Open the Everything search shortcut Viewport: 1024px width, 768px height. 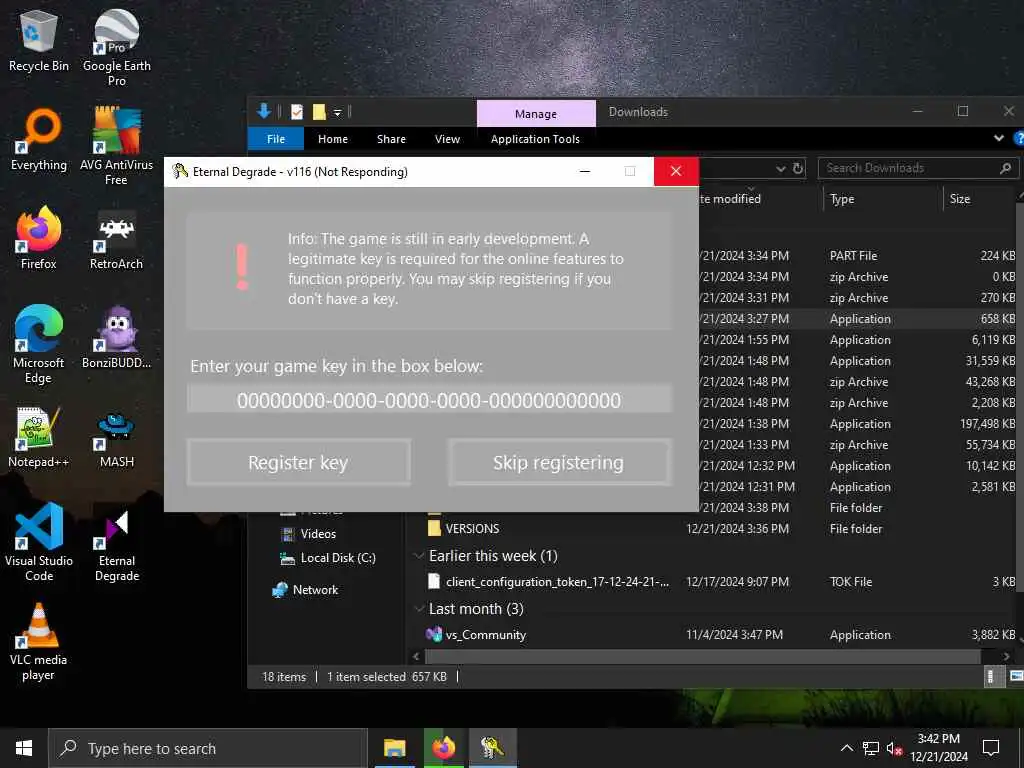click(39, 140)
